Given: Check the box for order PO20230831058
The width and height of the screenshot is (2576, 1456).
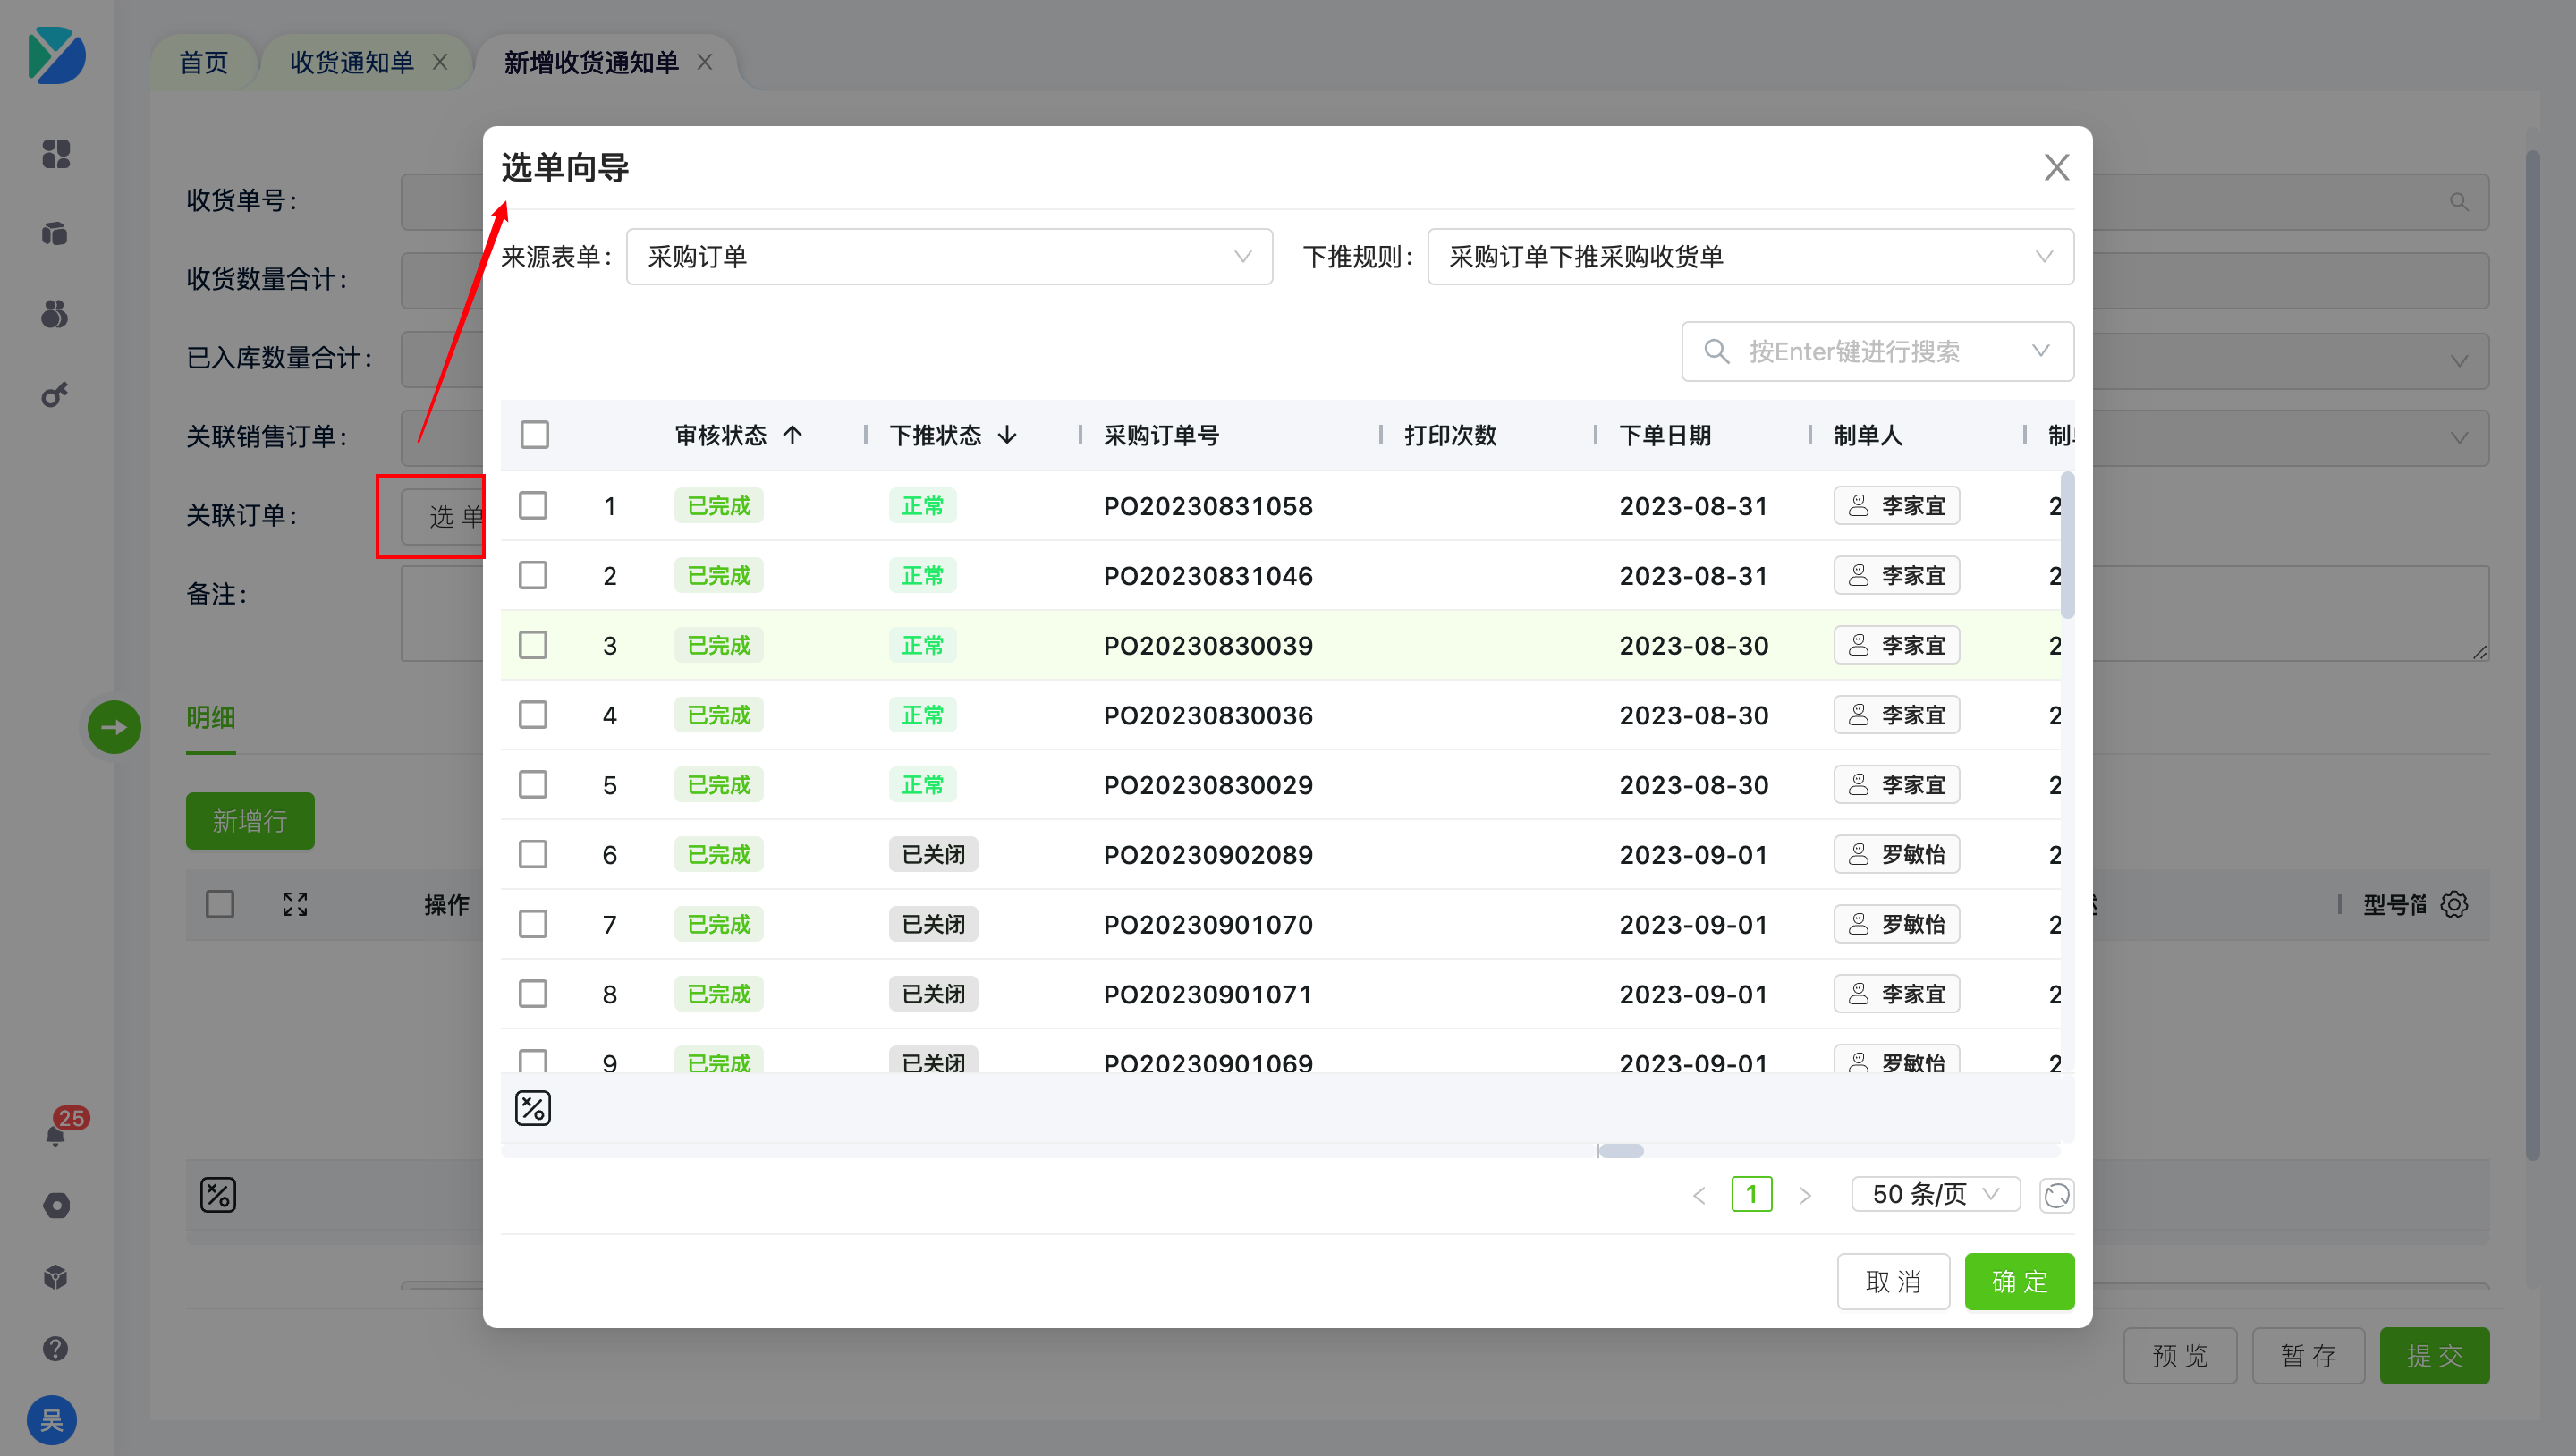Looking at the screenshot, I should click(x=533, y=506).
